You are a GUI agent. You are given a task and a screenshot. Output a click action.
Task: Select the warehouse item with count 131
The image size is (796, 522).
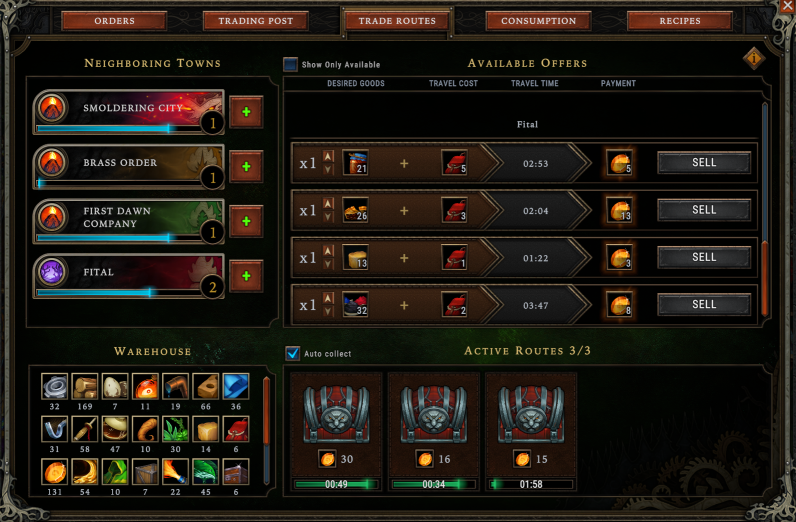(54, 471)
